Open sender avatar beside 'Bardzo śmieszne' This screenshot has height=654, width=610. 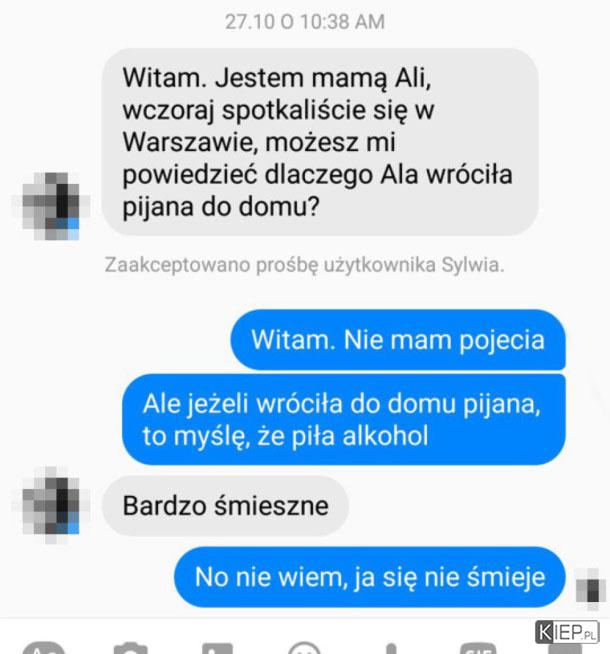(51, 506)
